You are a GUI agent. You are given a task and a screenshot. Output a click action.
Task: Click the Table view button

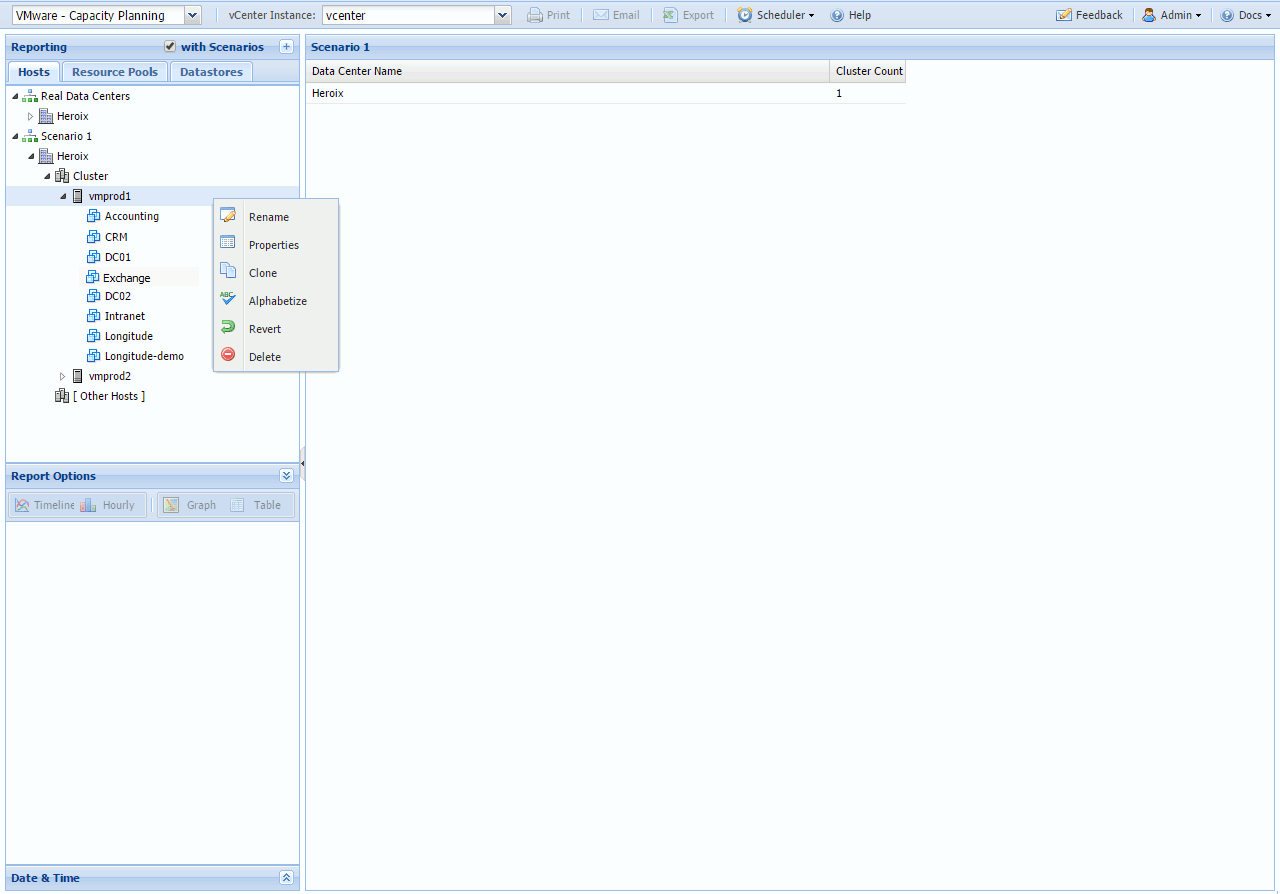(x=258, y=505)
